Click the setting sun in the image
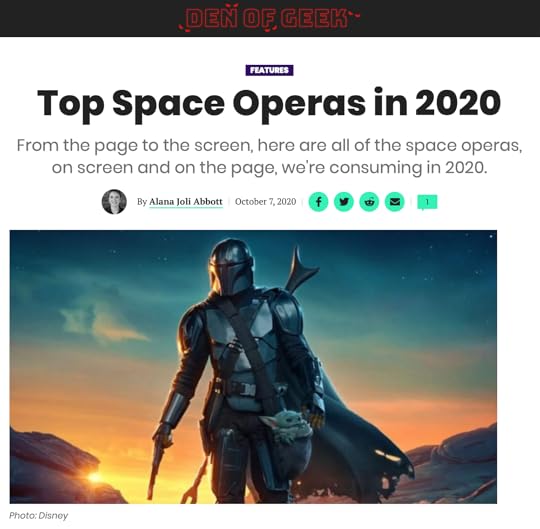This screenshot has width=540, height=529. coord(94,477)
